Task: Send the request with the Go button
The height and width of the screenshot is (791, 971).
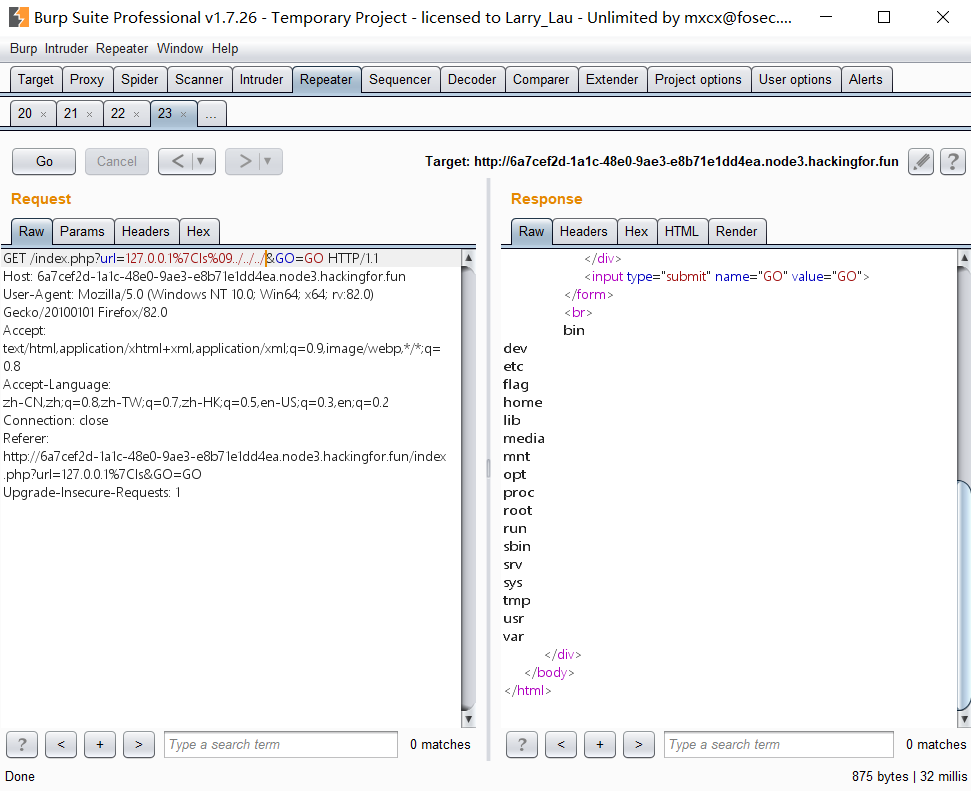Action: (44, 162)
